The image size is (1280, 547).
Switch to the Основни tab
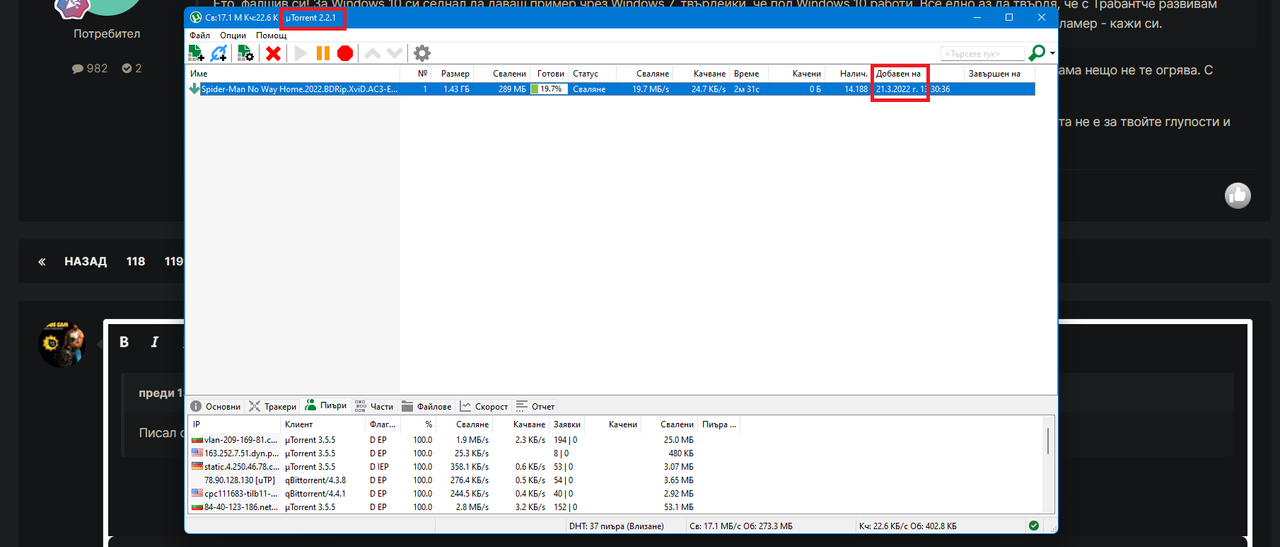(215, 406)
